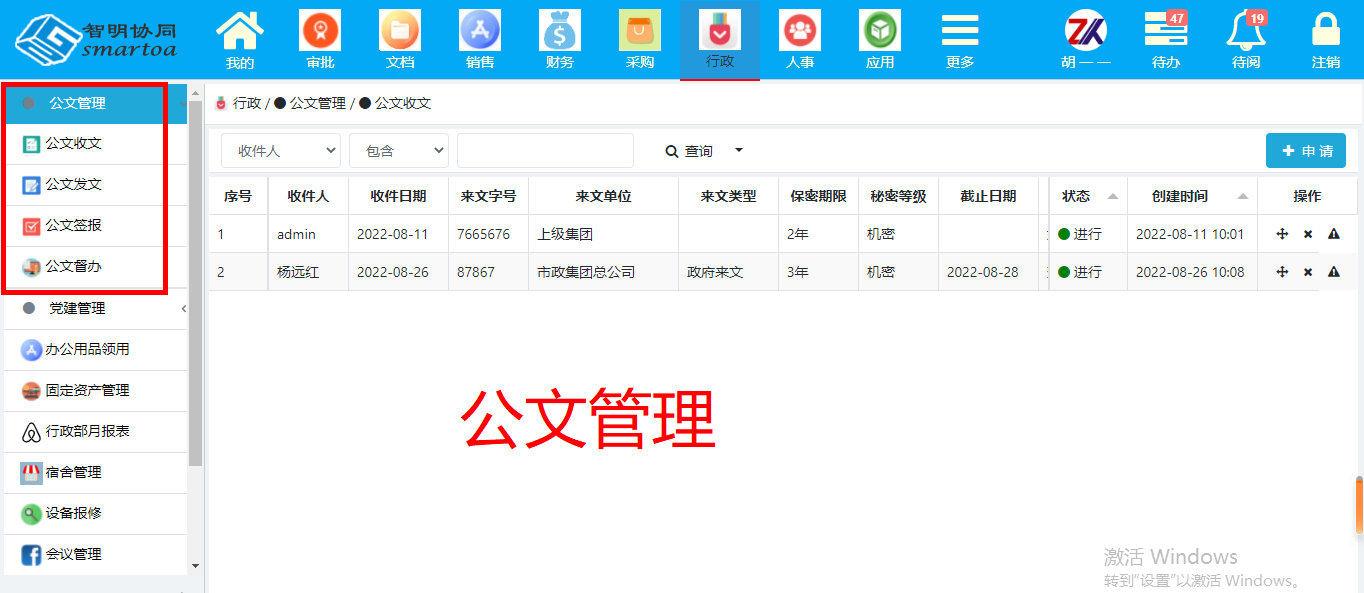
Task: Click the smartoa logo
Action: click(96, 39)
